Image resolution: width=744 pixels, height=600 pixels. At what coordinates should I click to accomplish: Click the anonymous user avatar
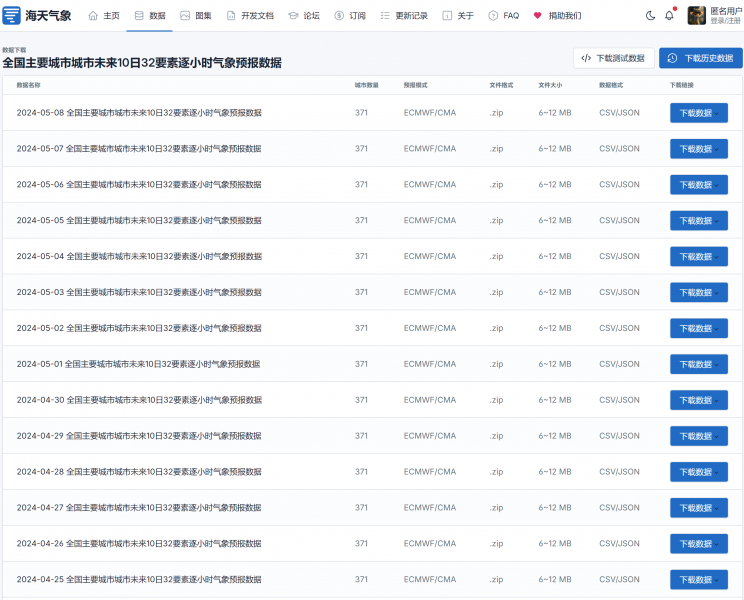[x=696, y=16]
